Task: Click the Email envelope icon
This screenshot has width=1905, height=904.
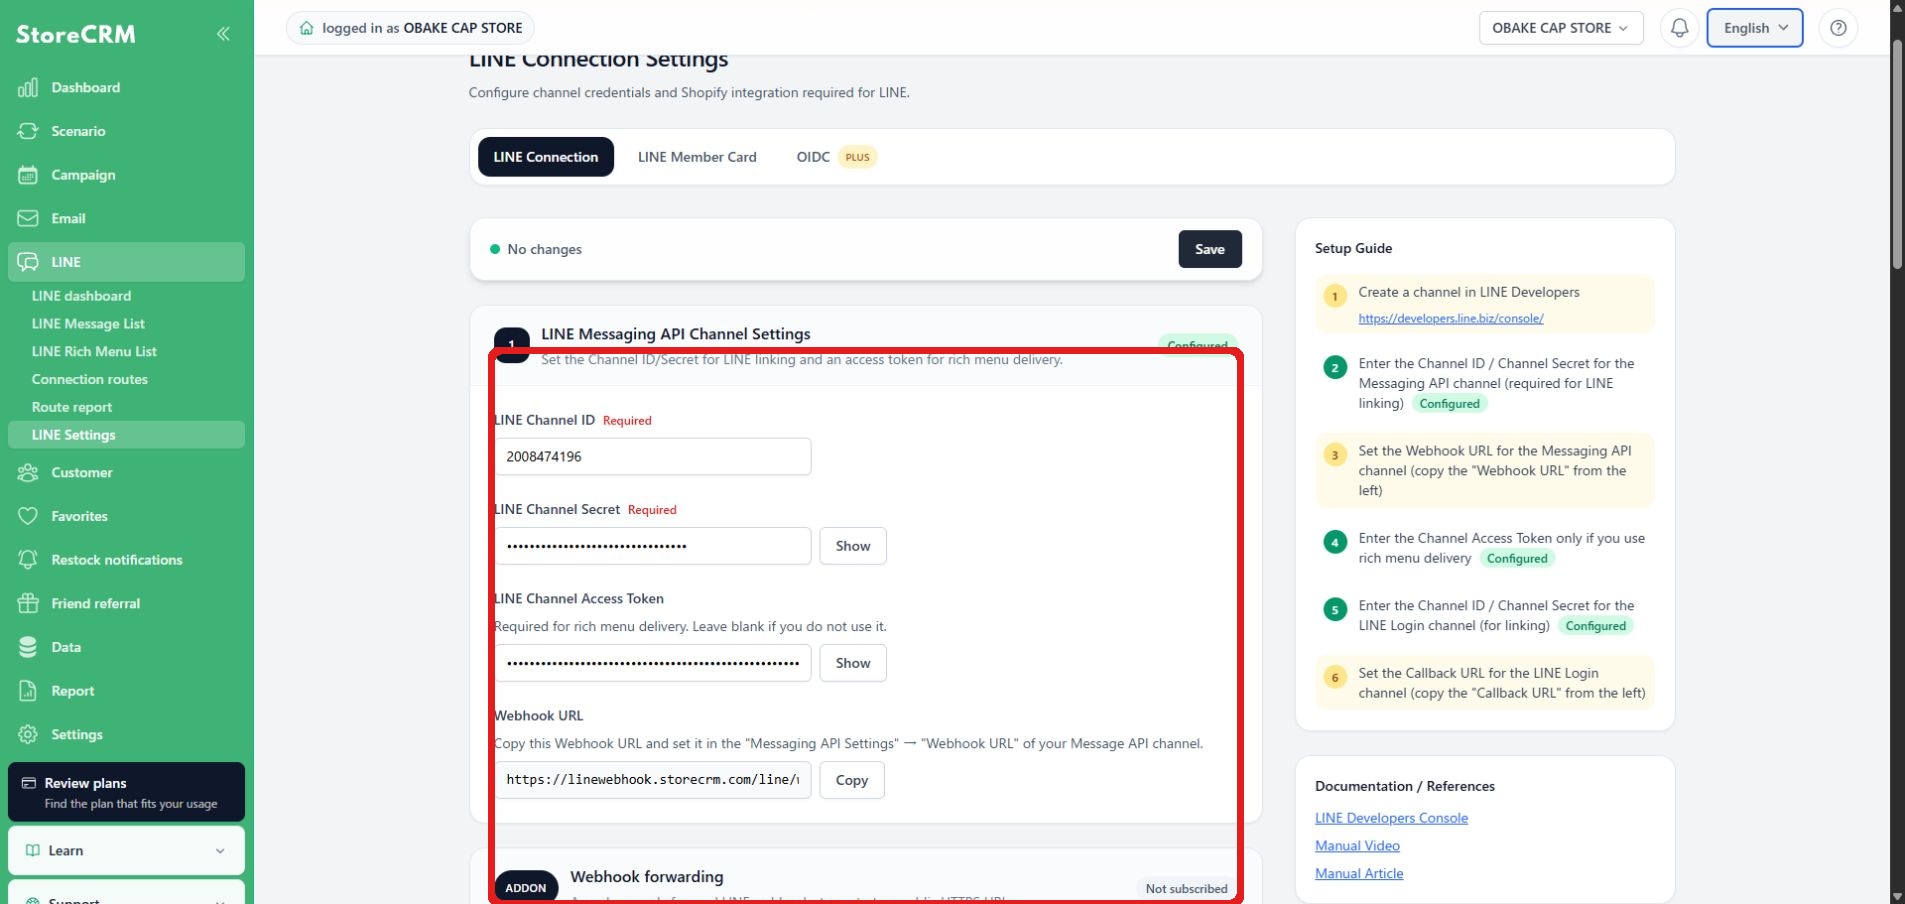Action: pyautogui.click(x=28, y=218)
